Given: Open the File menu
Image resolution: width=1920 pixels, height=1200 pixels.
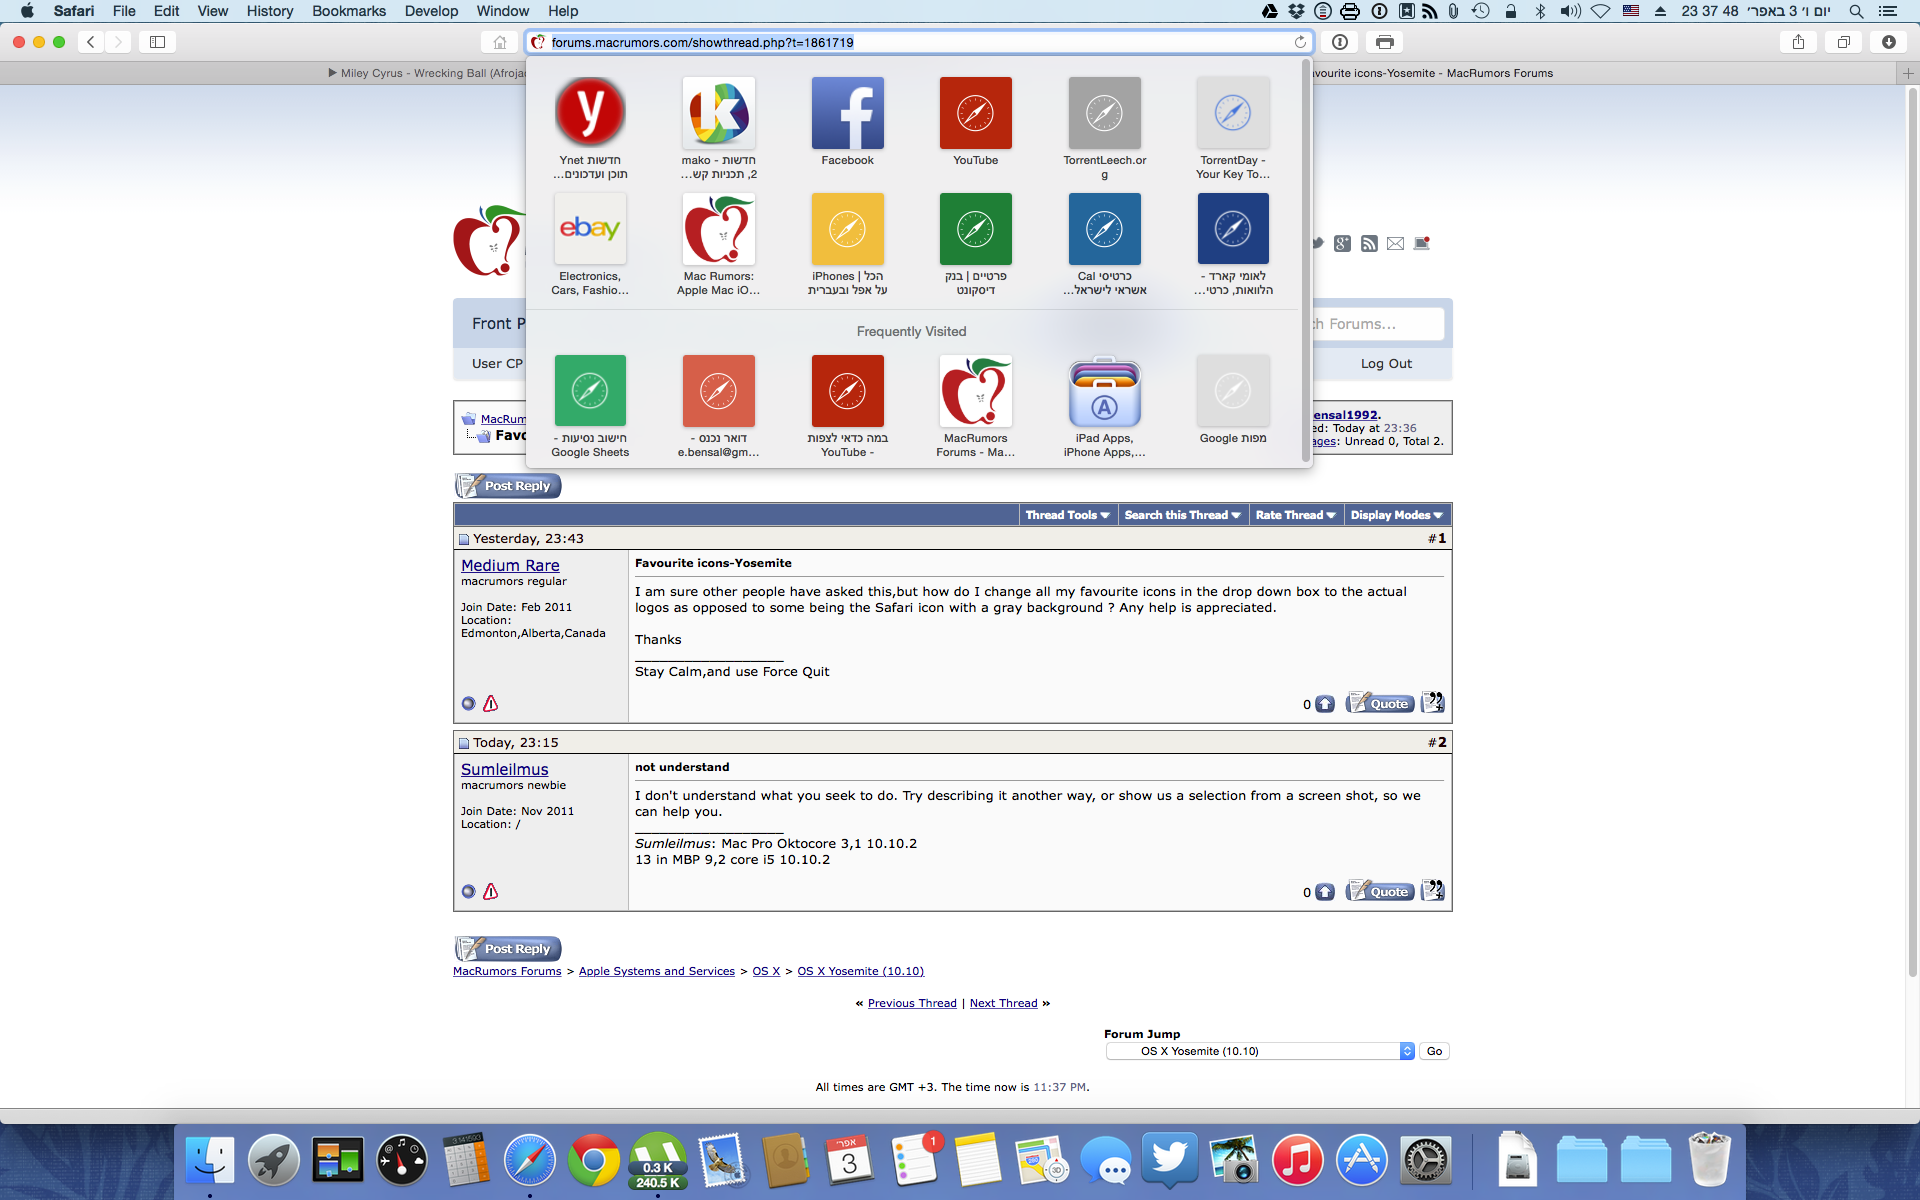Looking at the screenshot, I should point(124,11).
